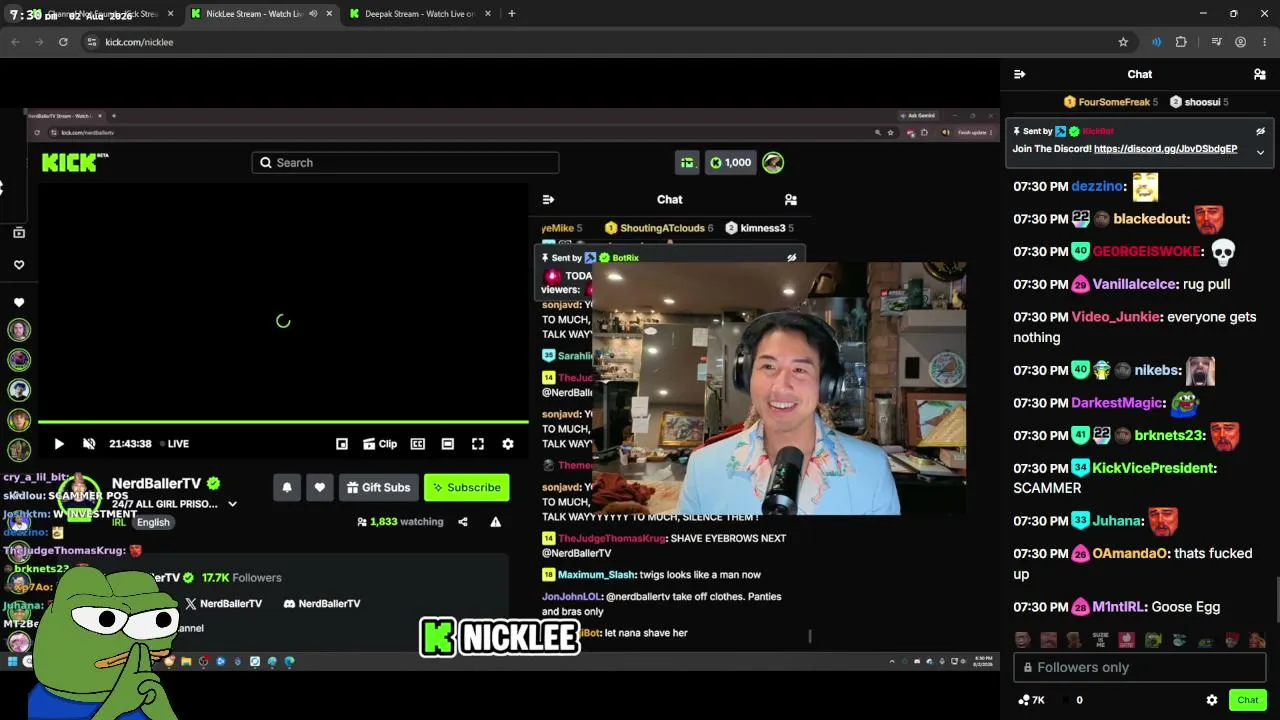Mute the NickLee Stream tab audio
This screenshot has height=720, width=1280.
[x=313, y=14]
